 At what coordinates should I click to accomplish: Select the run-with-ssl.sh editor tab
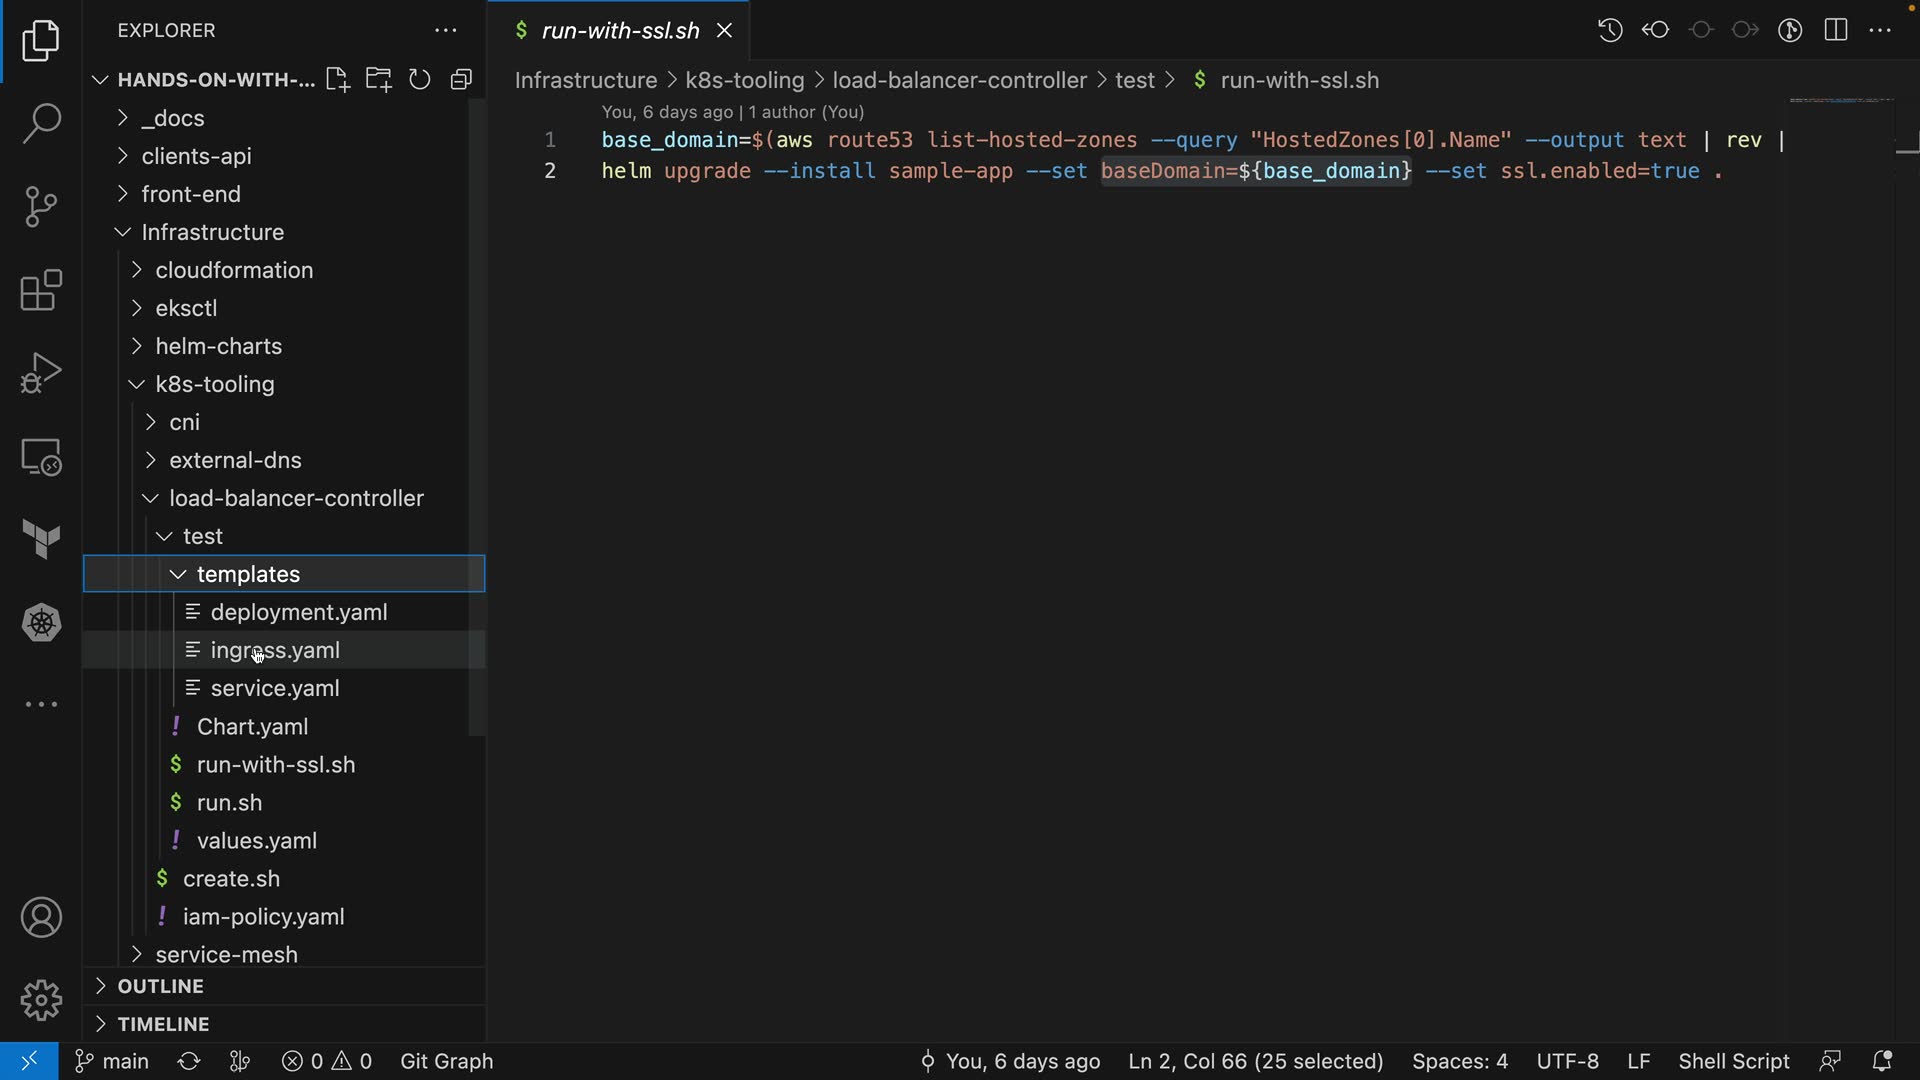[619, 31]
